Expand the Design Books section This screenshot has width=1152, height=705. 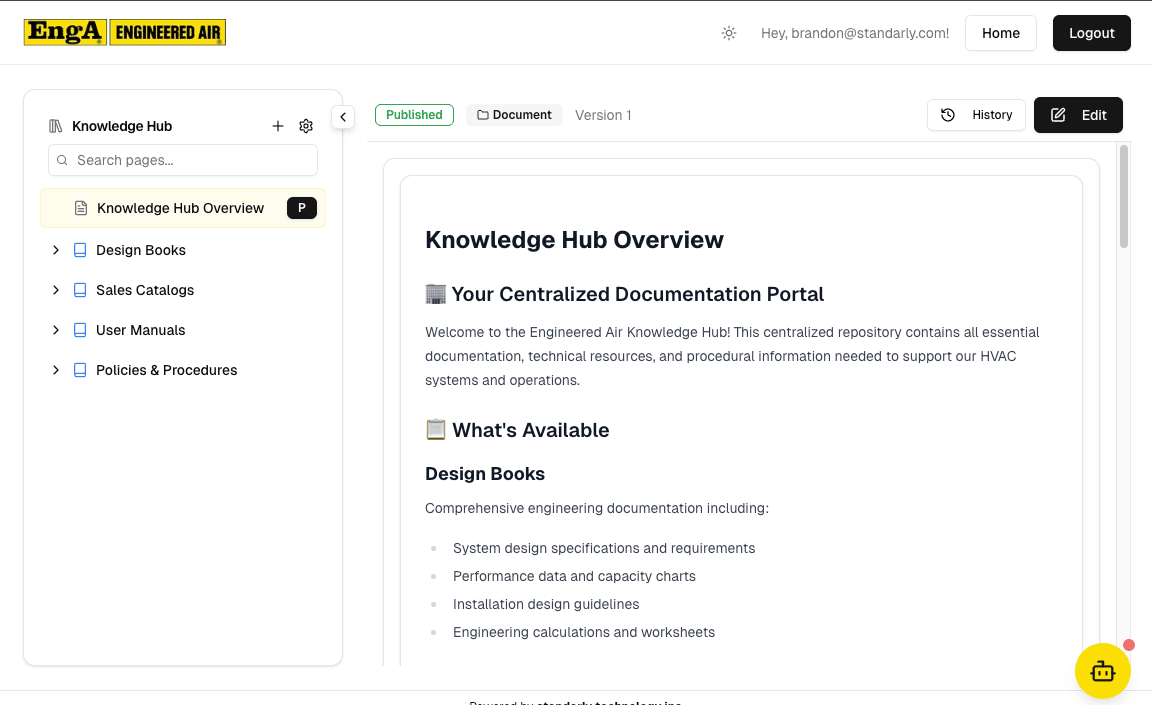(x=56, y=250)
